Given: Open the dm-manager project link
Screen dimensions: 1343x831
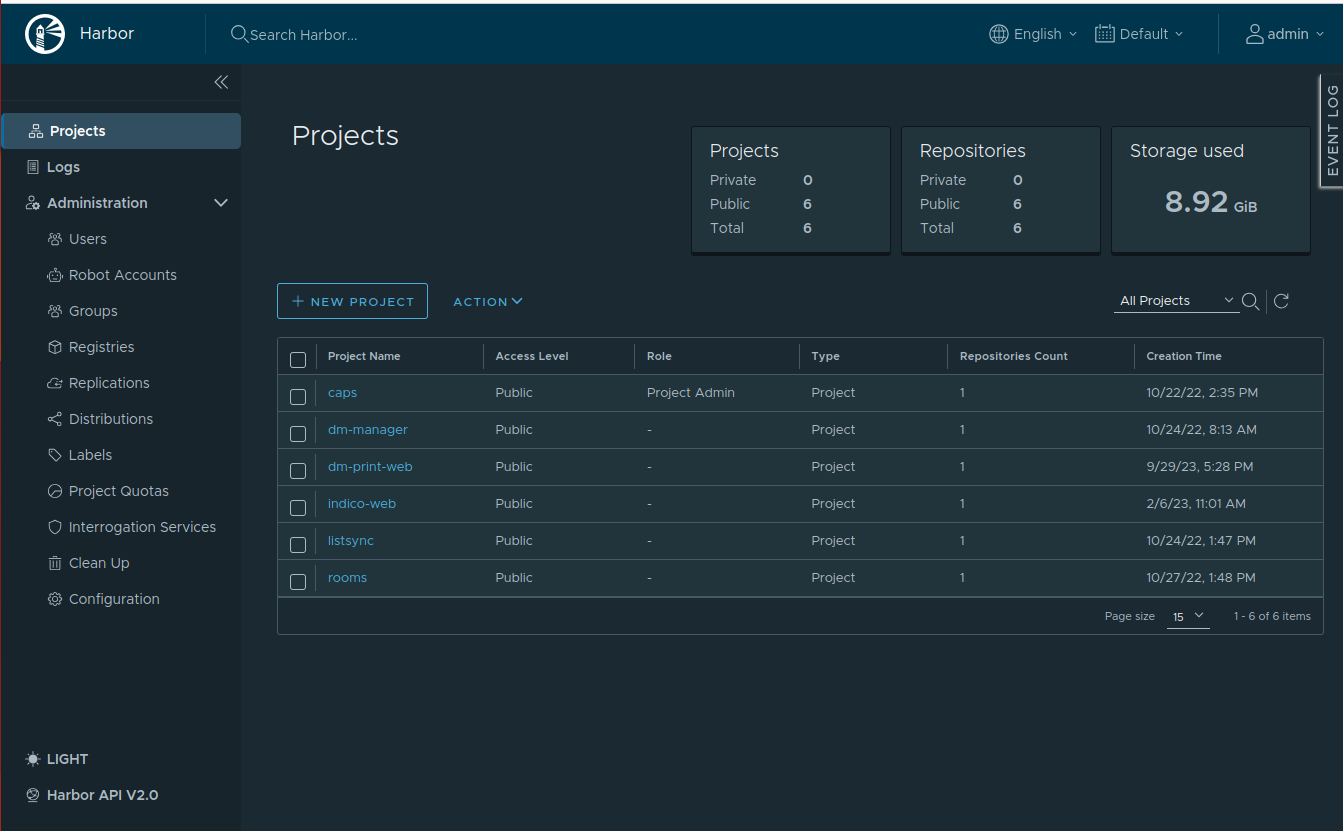Looking at the screenshot, I should tap(368, 430).
